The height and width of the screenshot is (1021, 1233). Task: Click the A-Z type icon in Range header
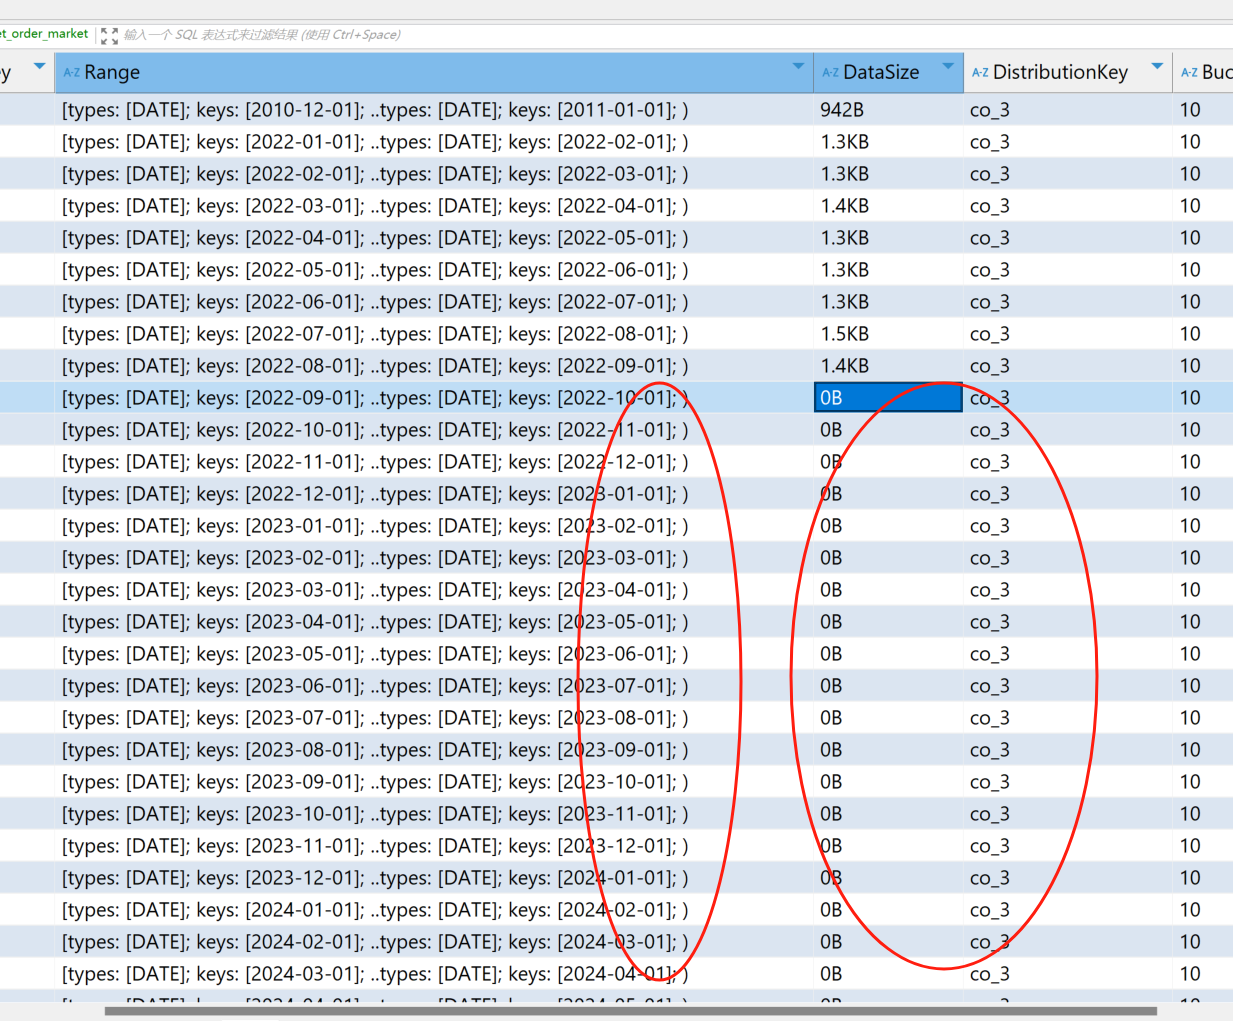[x=71, y=73]
